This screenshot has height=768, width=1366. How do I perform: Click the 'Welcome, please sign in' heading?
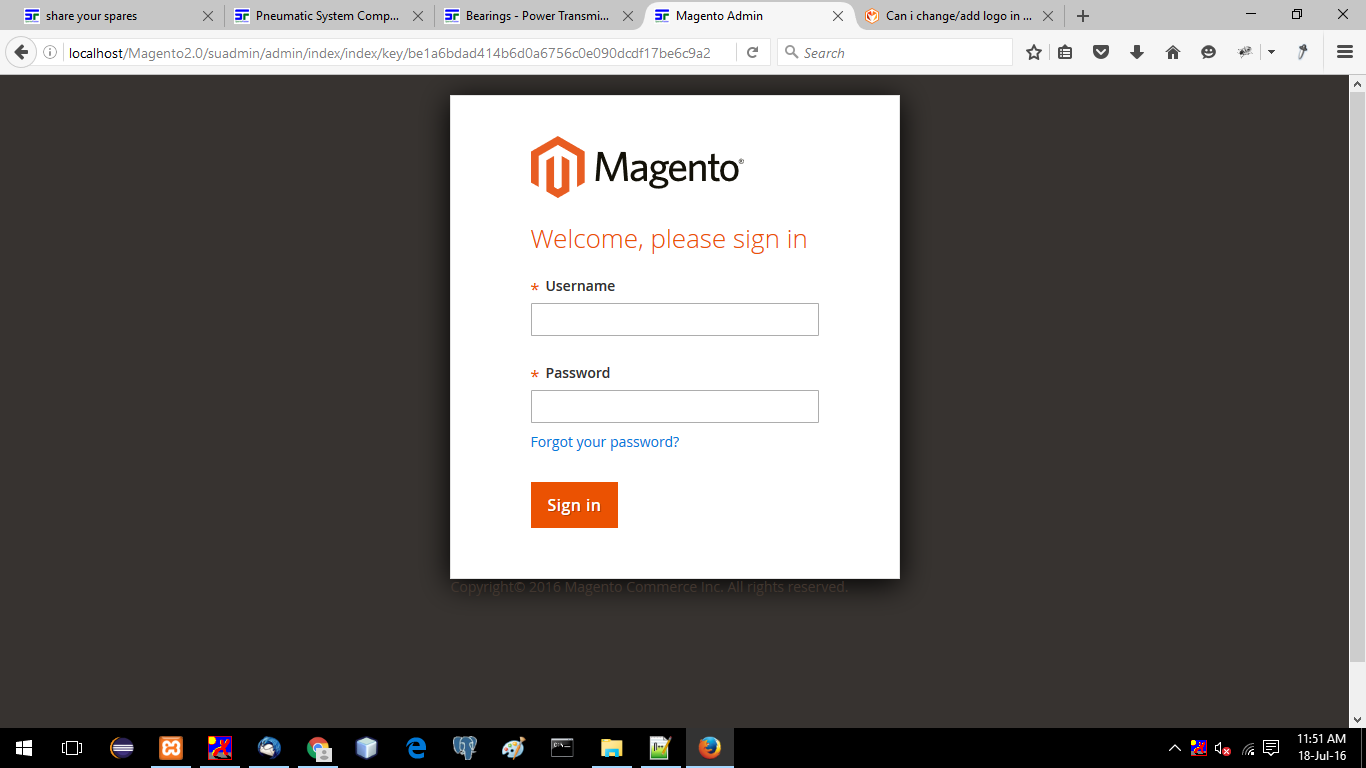click(x=669, y=239)
